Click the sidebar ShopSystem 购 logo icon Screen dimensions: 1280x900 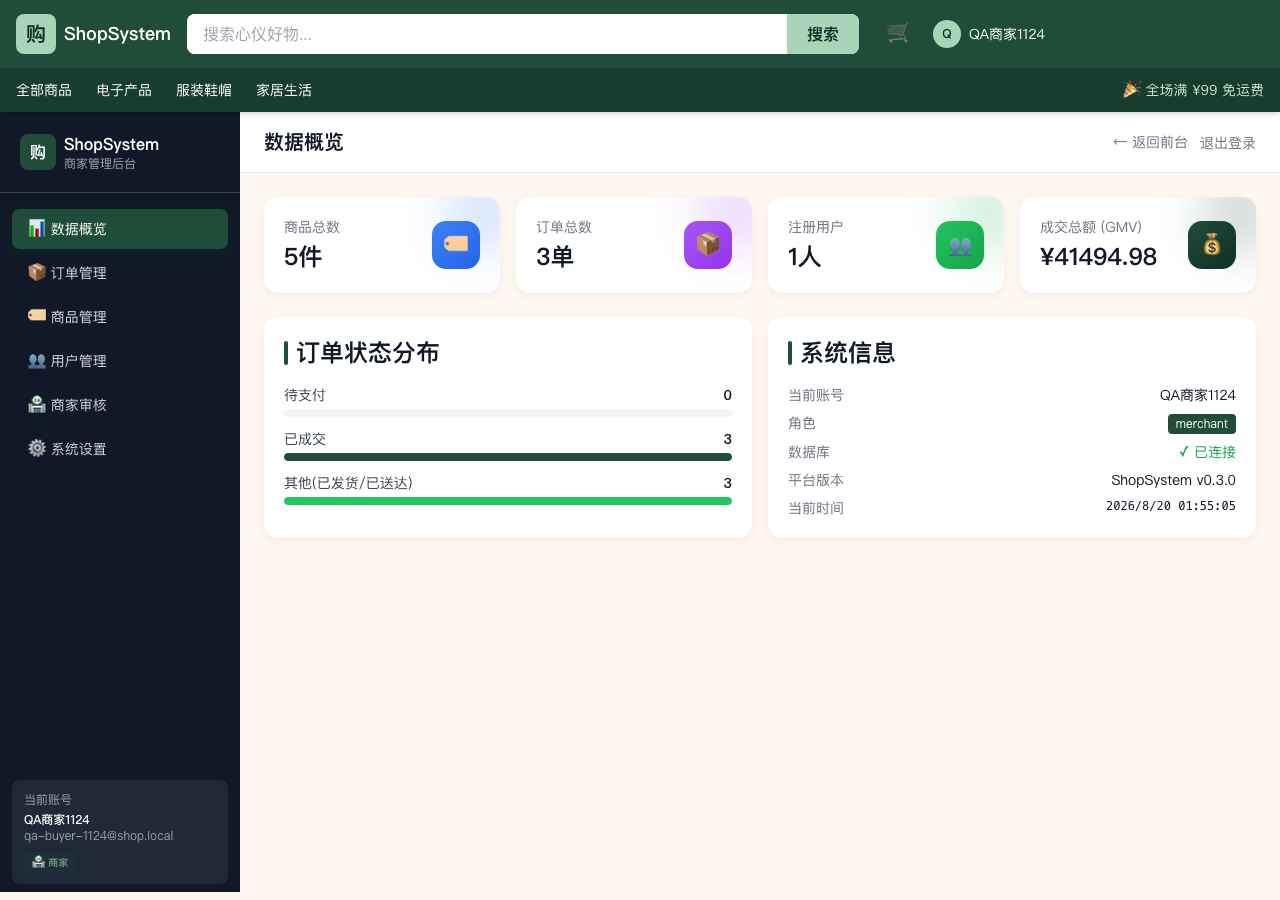[x=38, y=152]
